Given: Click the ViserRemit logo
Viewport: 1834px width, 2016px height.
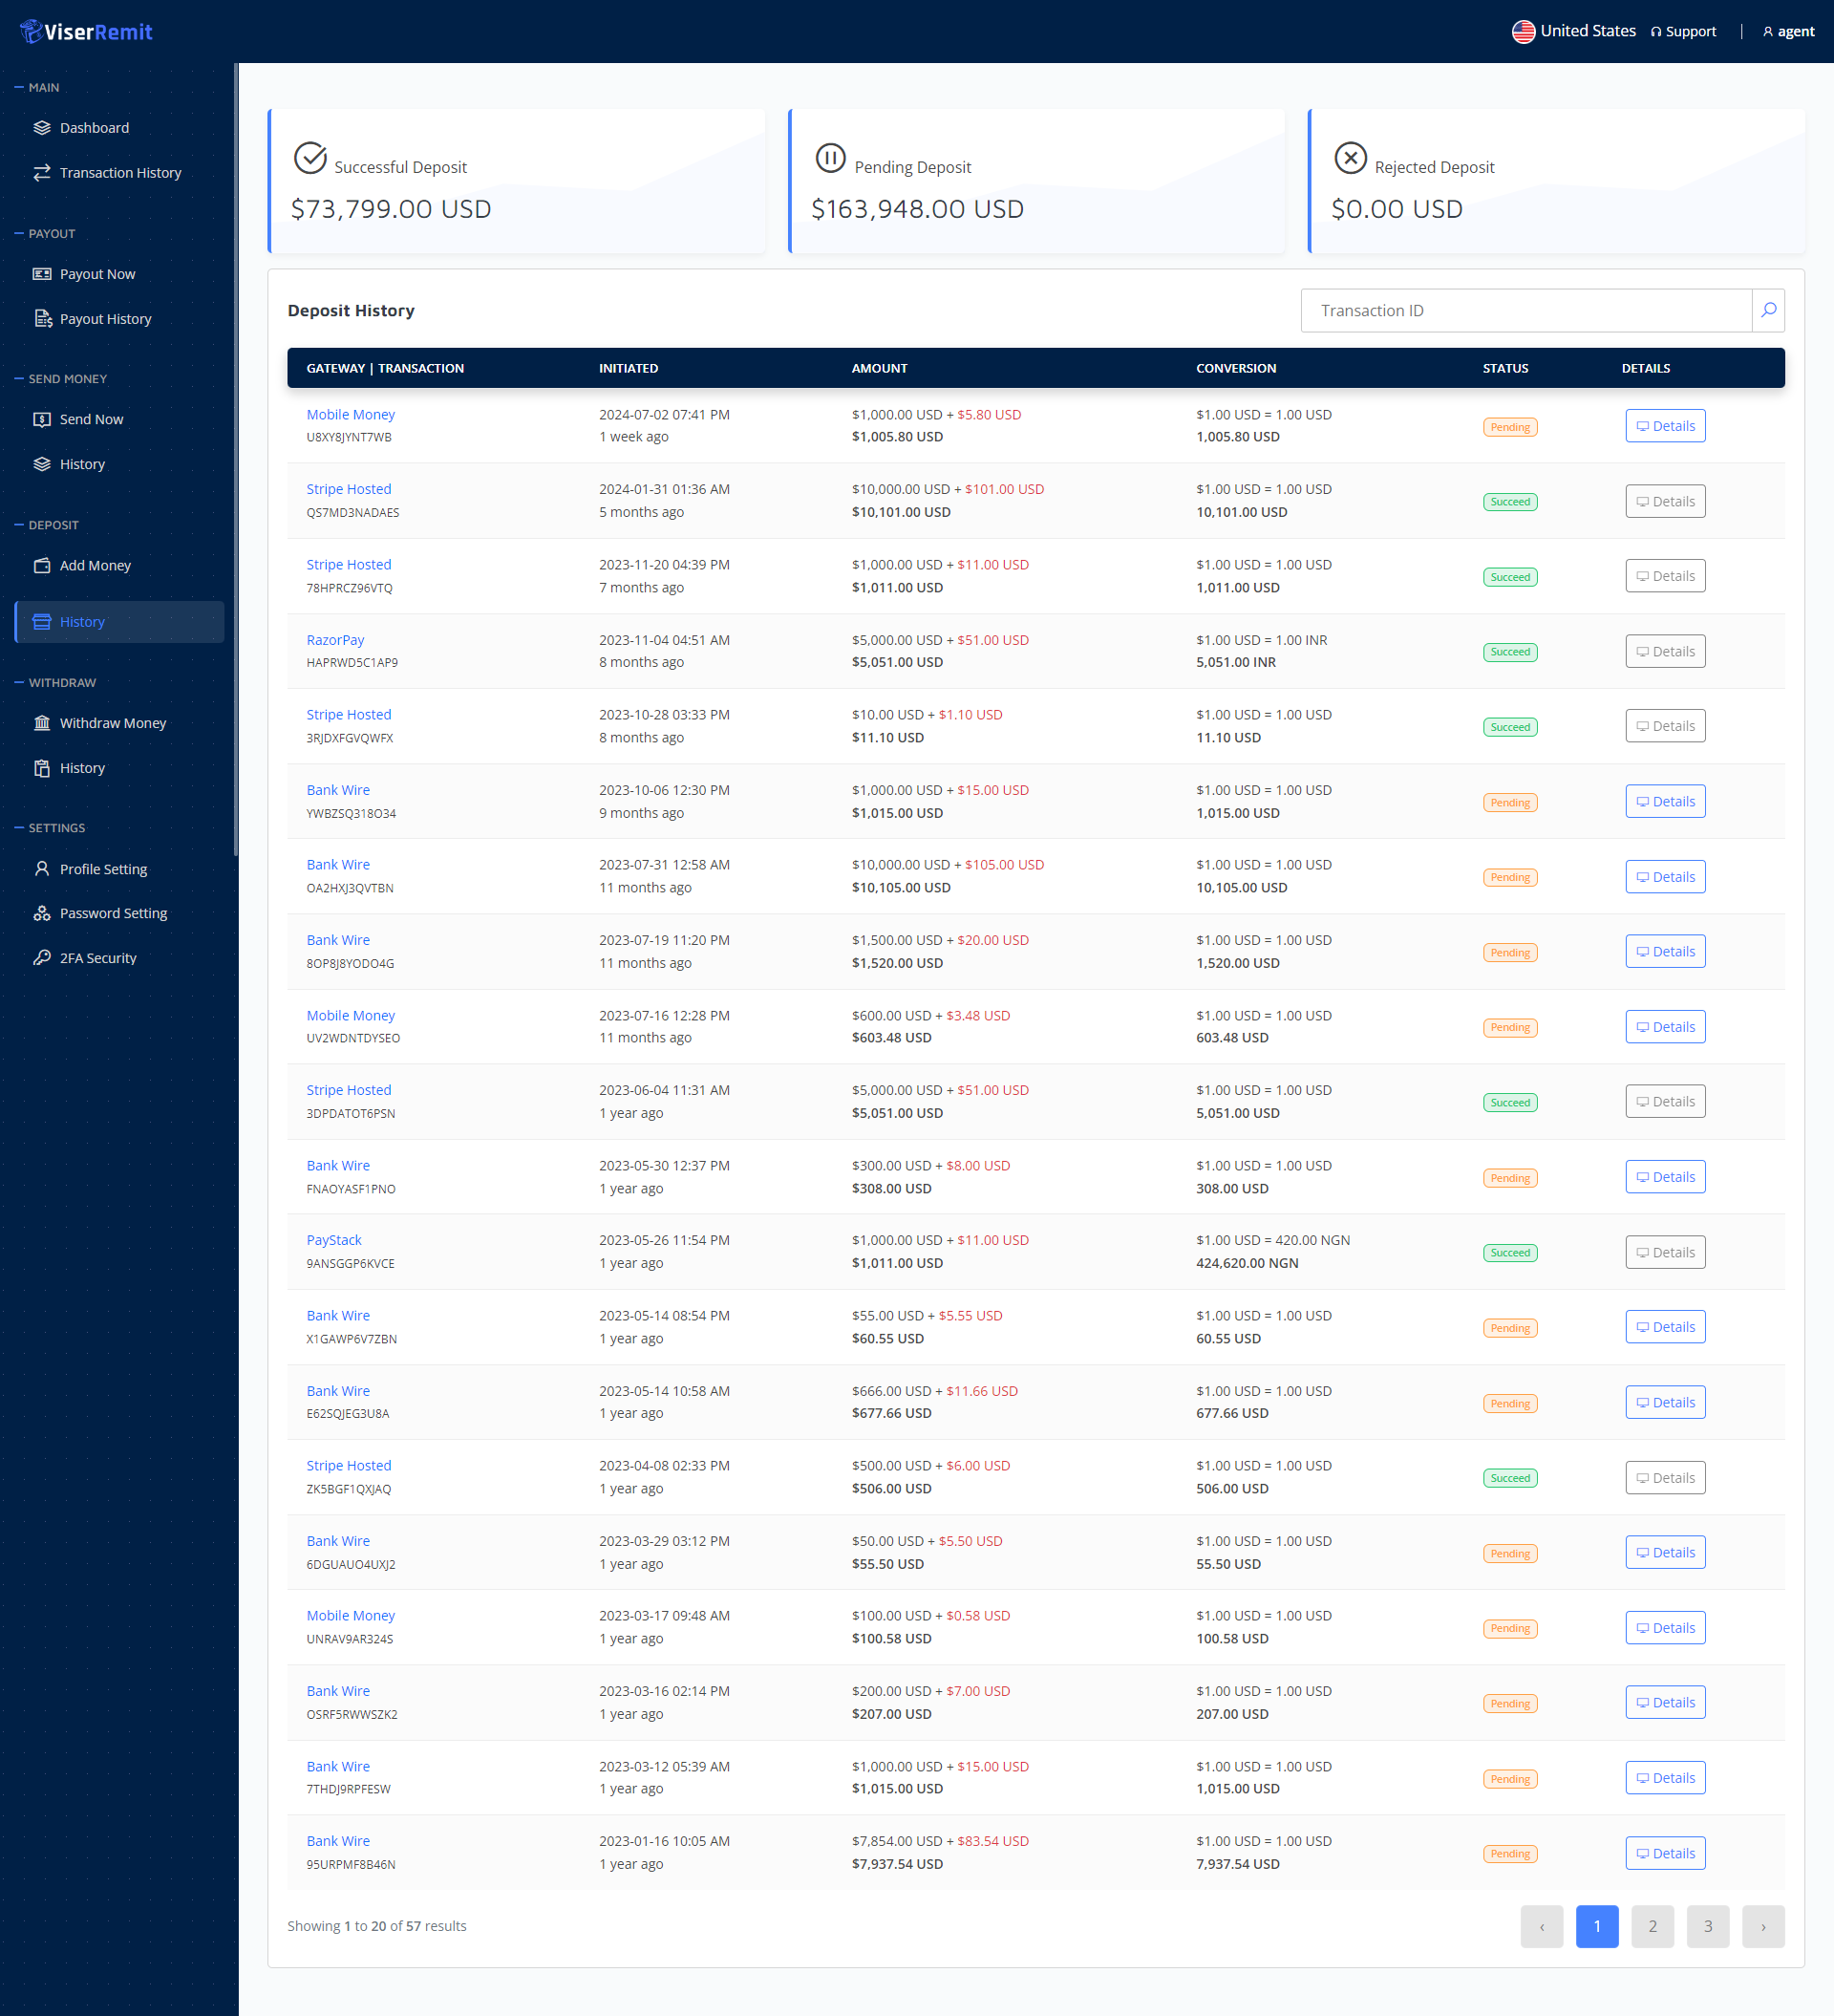Looking at the screenshot, I should 87,32.
